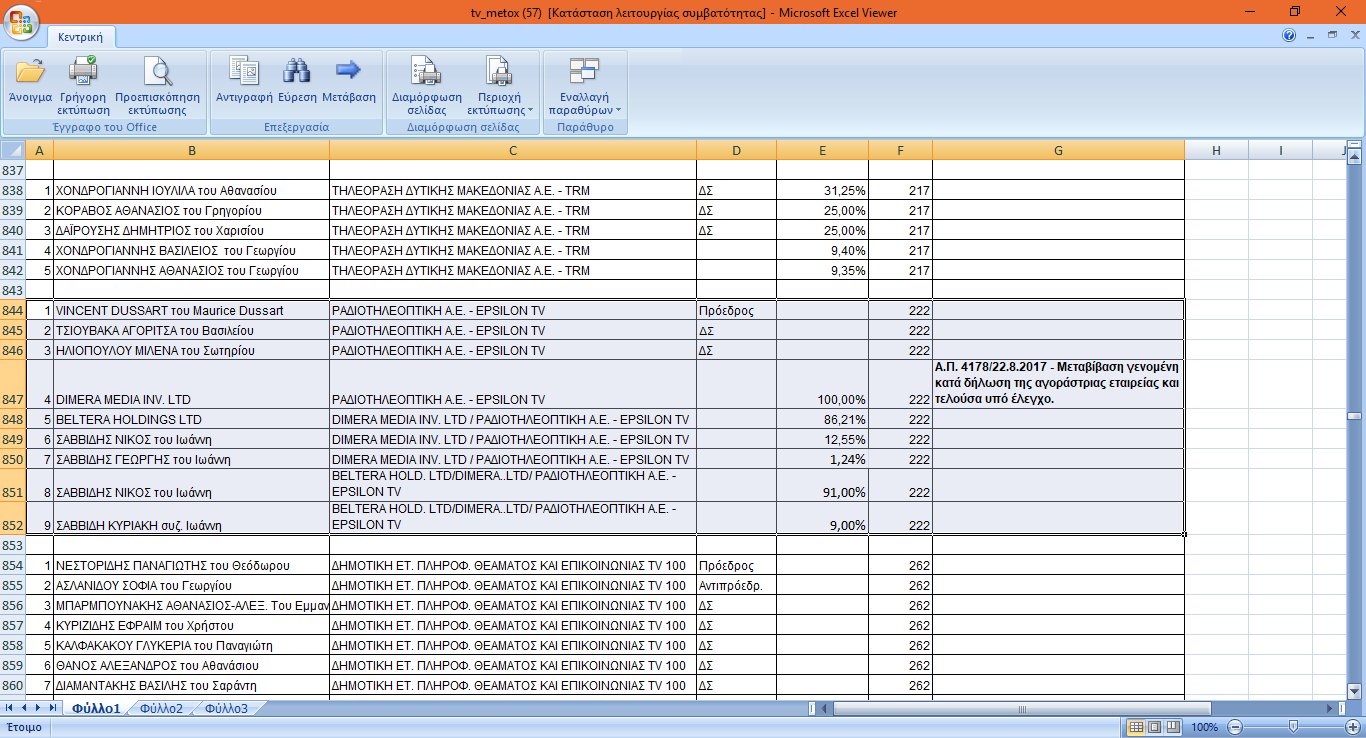Viewport: 1366px width, 738px height.
Task: Minimize the workbook window inside Excel
Action: coord(1310,35)
